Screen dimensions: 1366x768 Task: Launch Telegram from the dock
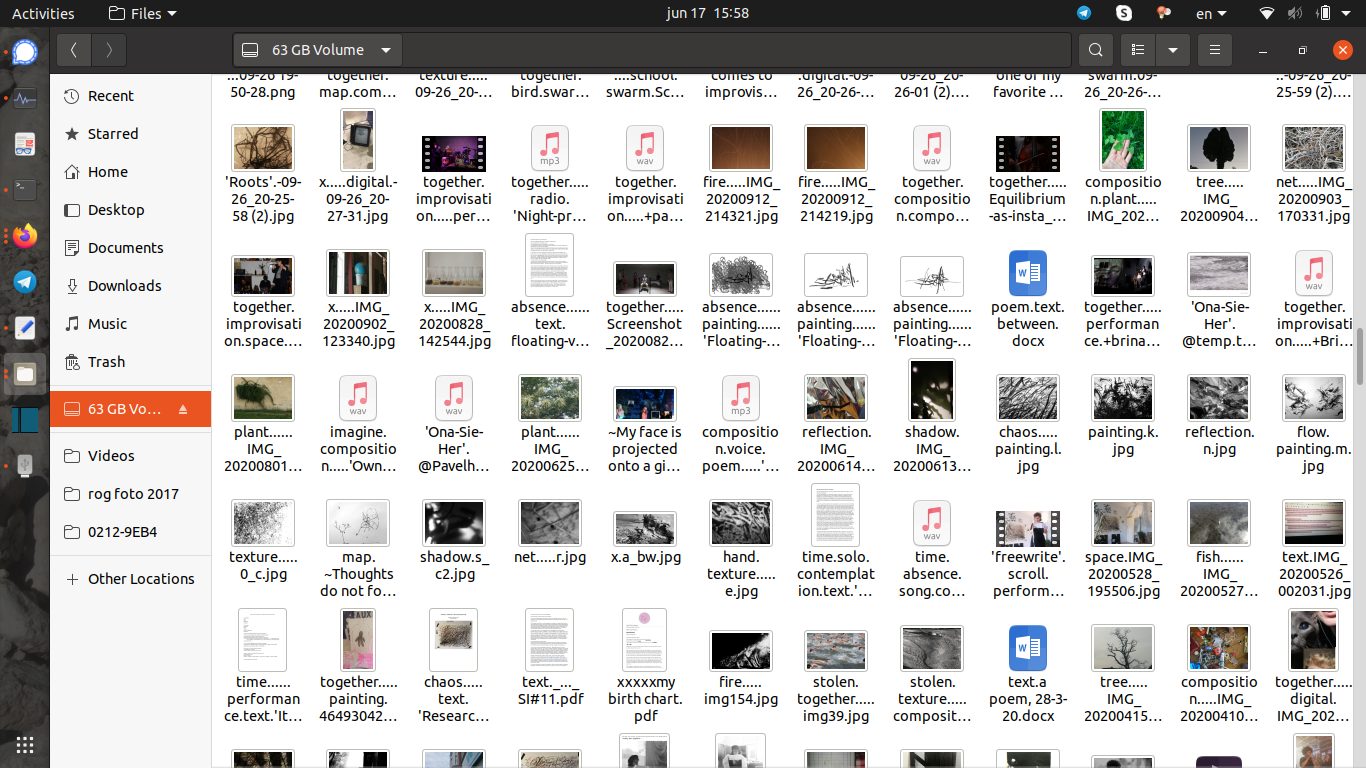click(x=25, y=282)
